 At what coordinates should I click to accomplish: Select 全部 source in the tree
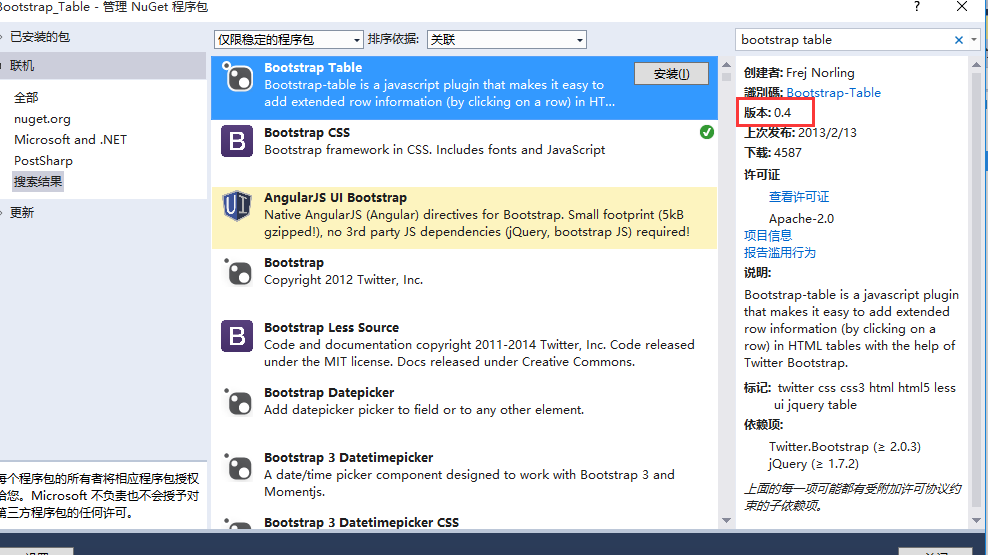pyautogui.click(x=26, y=98)
